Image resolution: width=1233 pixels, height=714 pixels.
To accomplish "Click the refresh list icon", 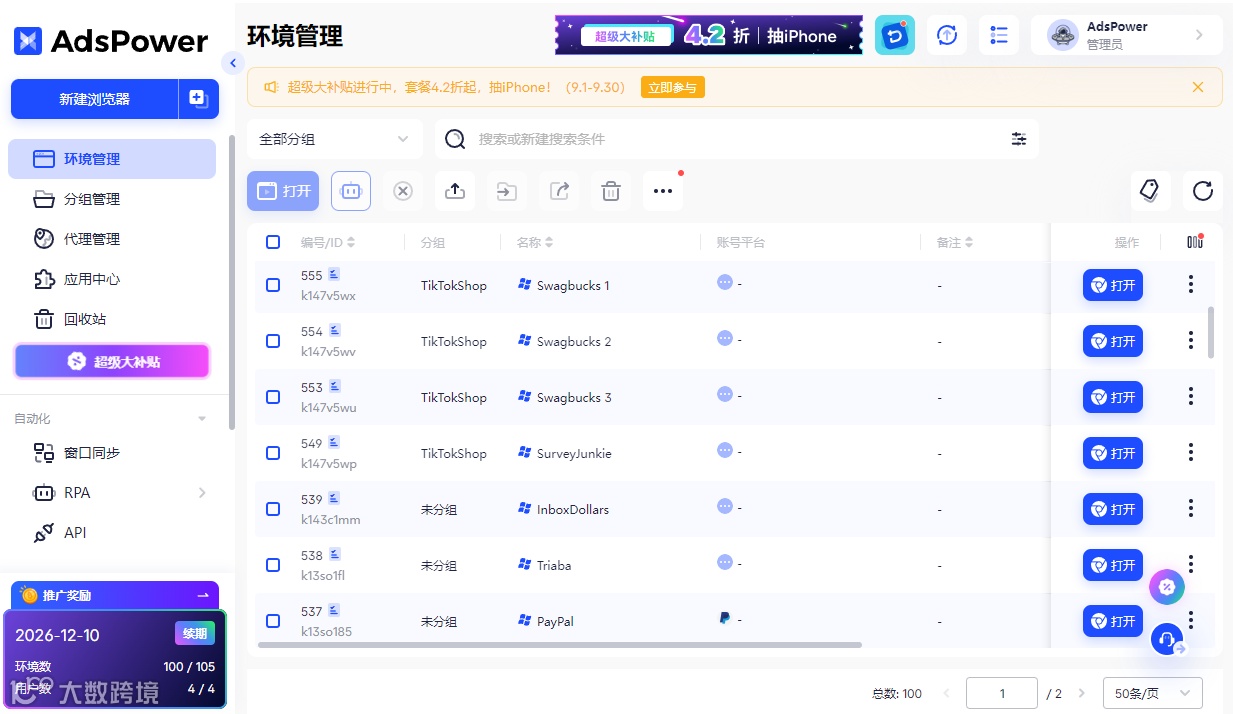I will (1203, 190).
